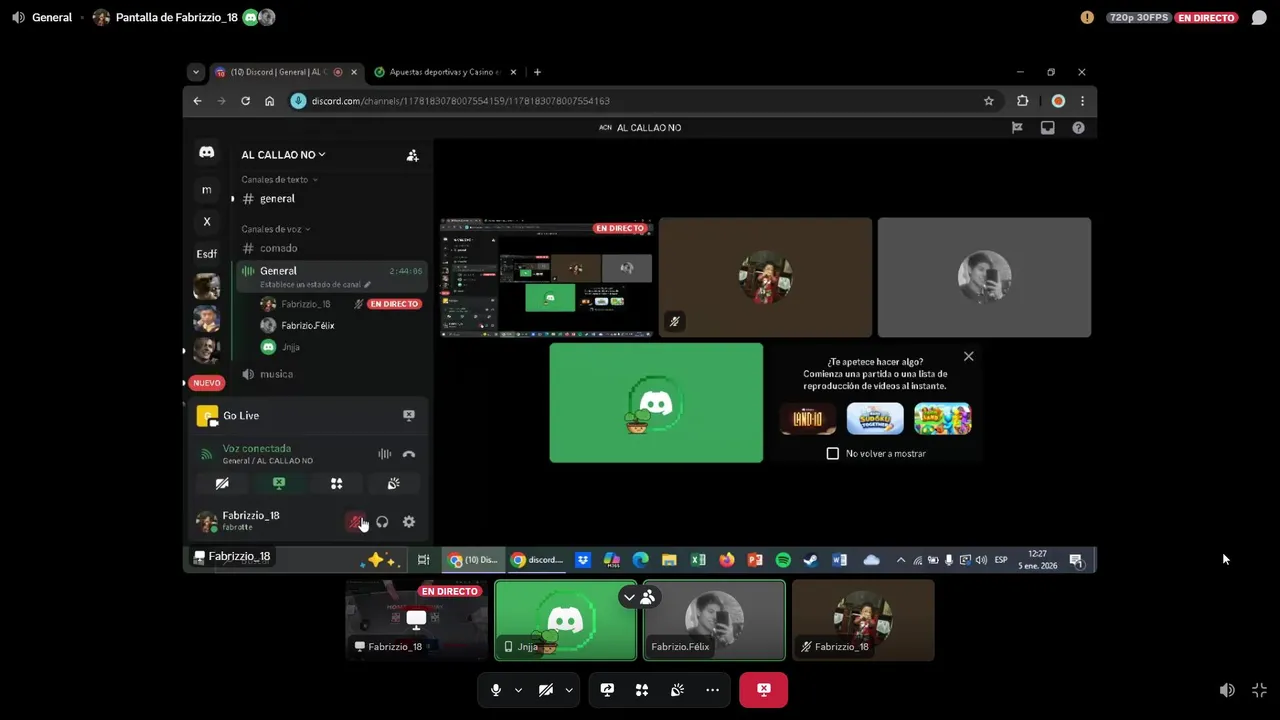Image resolution: width=1280 pixels, height=720 pixels.
Task: Select the Jnjja participant tile
Action: coord(565,620)
